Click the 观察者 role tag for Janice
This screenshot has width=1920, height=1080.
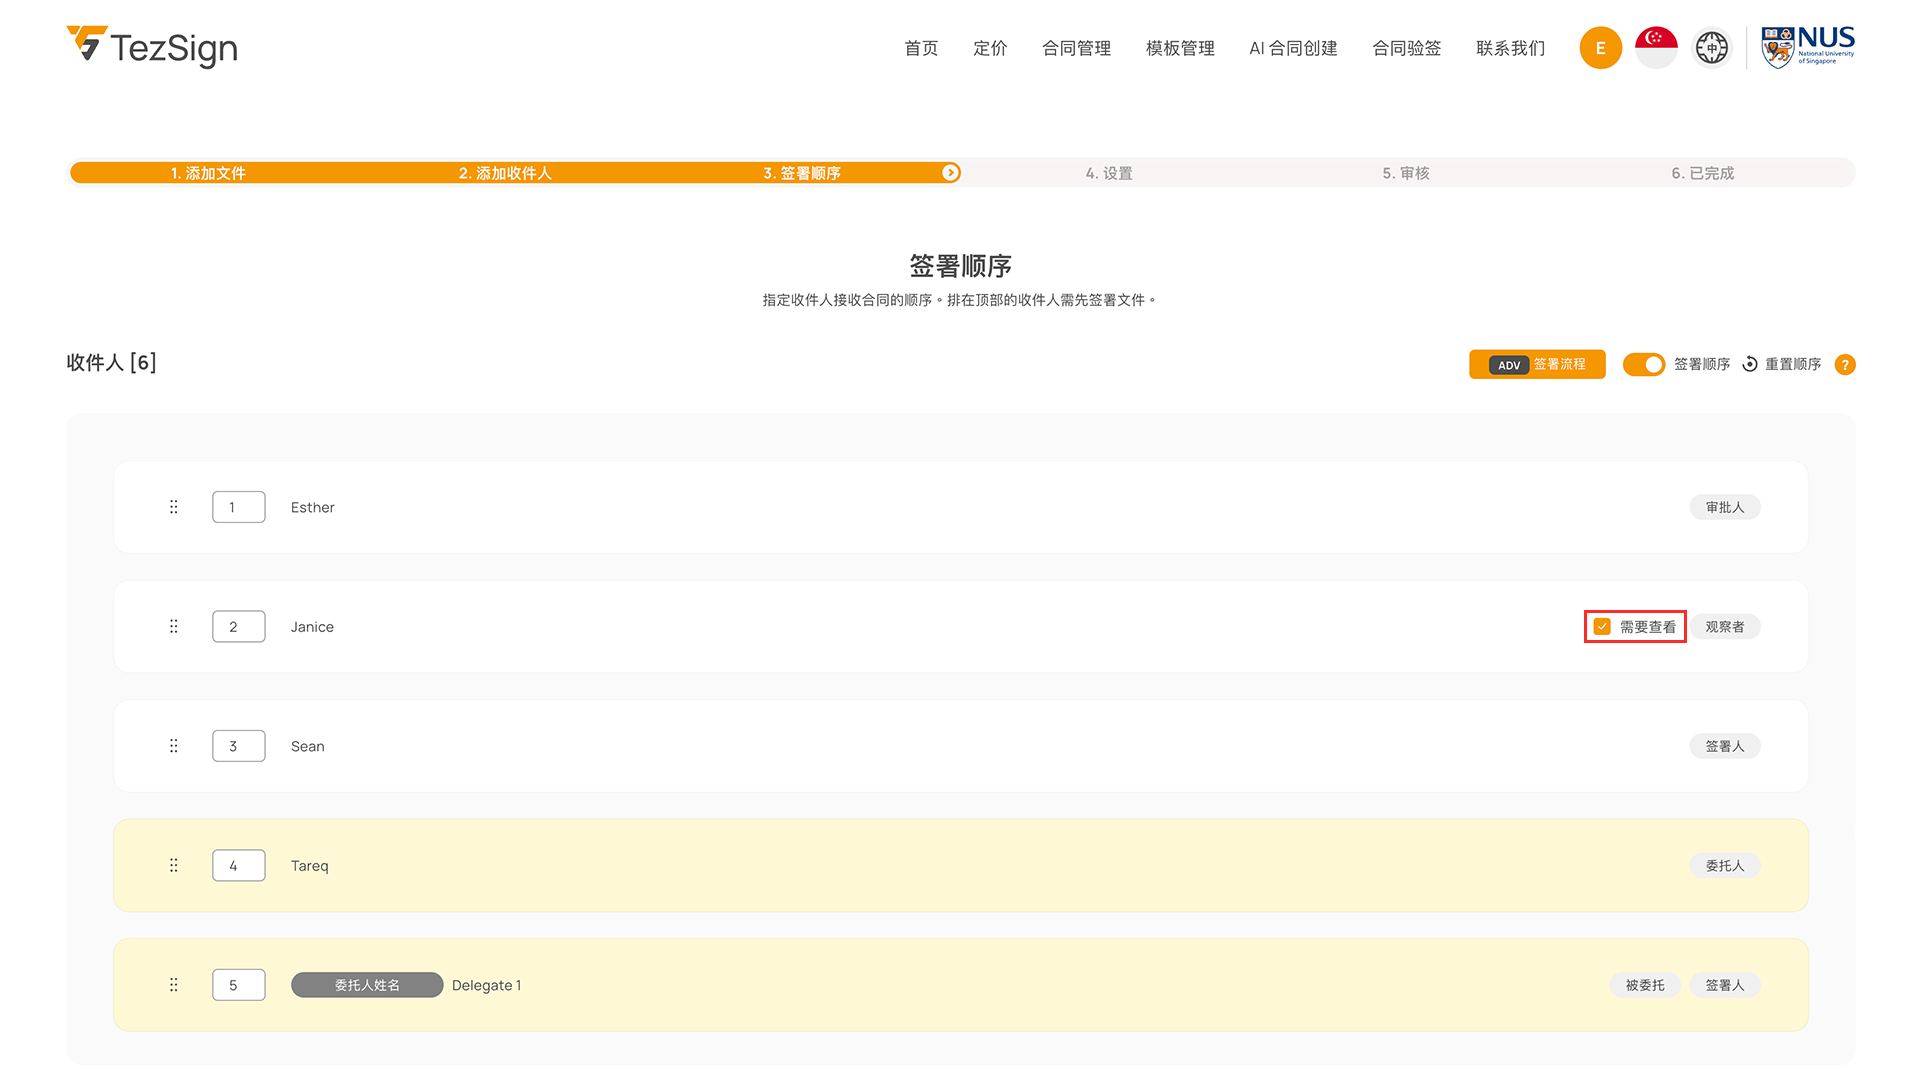pos(1724,627)
